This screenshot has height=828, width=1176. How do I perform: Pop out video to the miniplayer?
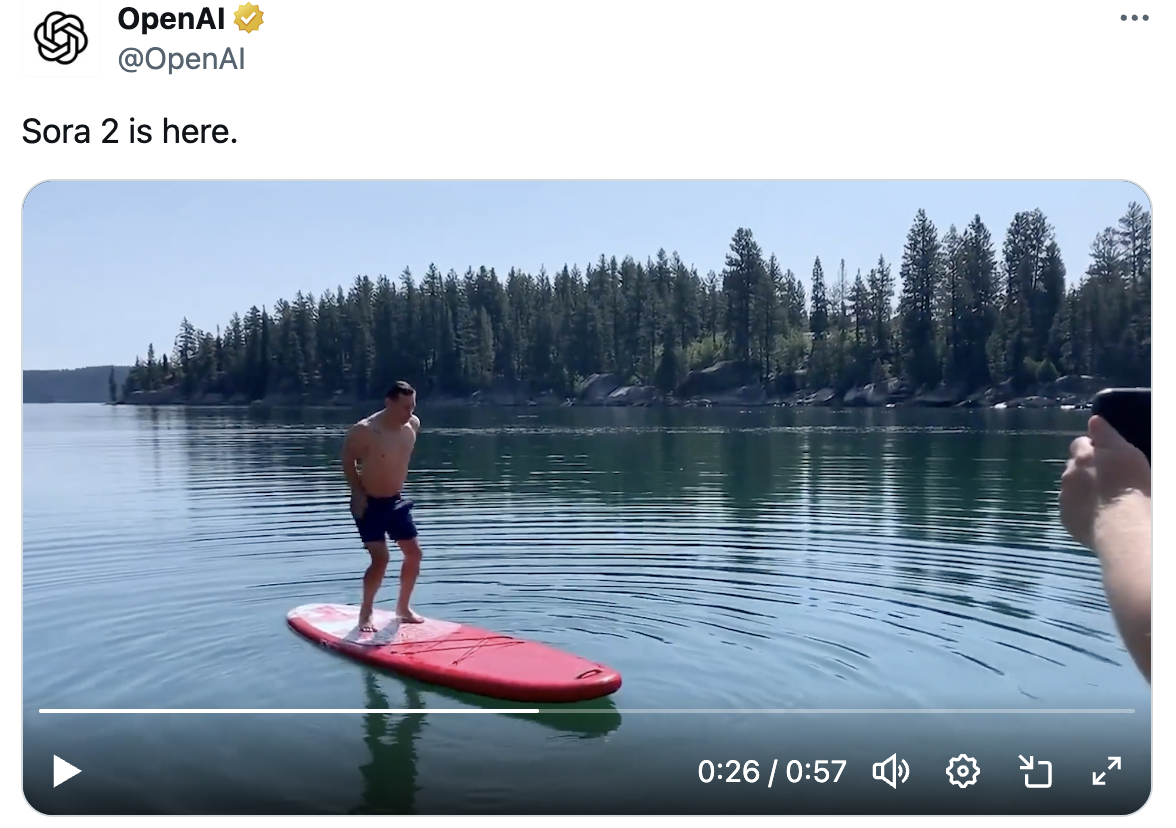coord(1035,771)
